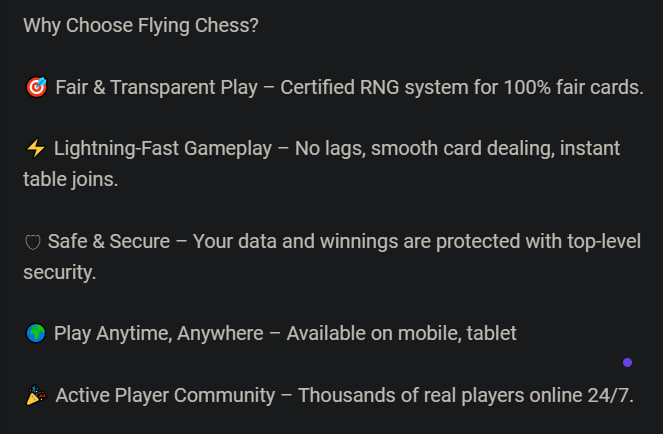Image resolution: width=663 pixels, height=434 pixels.
Task: Click the party popper emoji icon
Action: [36, 395]
